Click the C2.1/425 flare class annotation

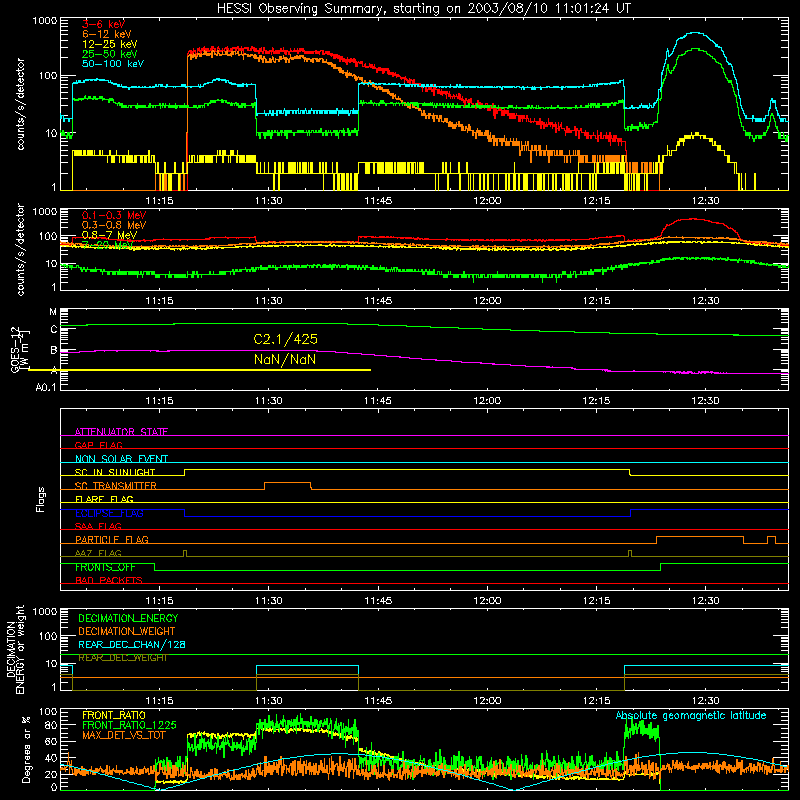pos(286,339)
